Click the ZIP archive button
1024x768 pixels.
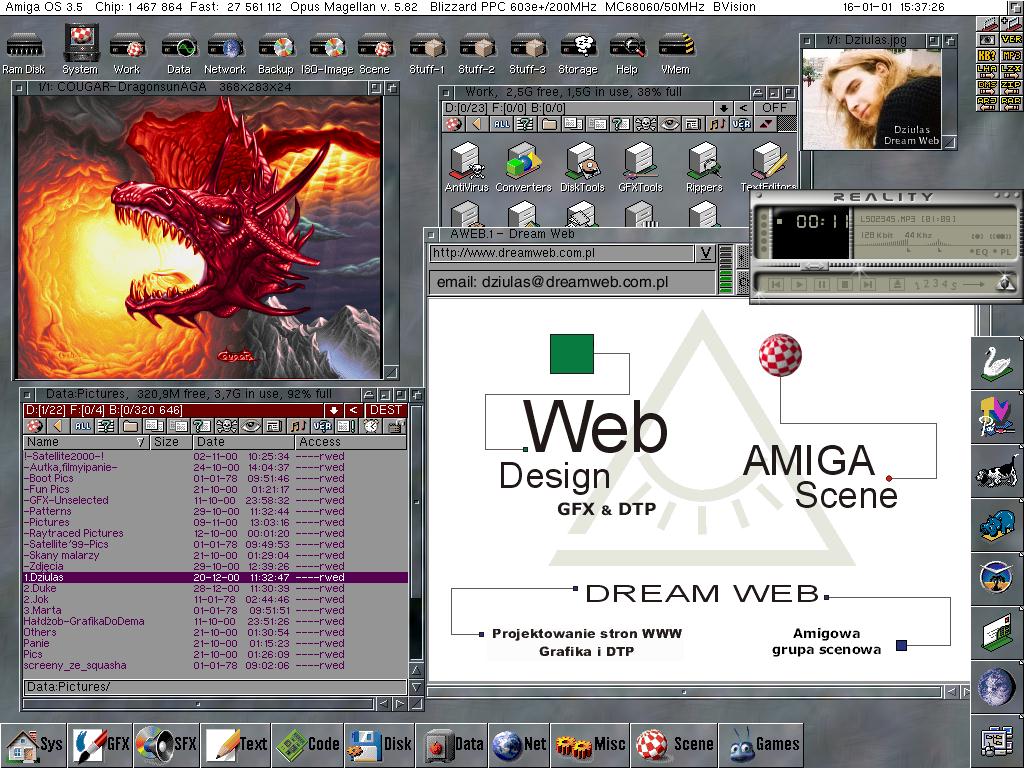pos(1011,88)
